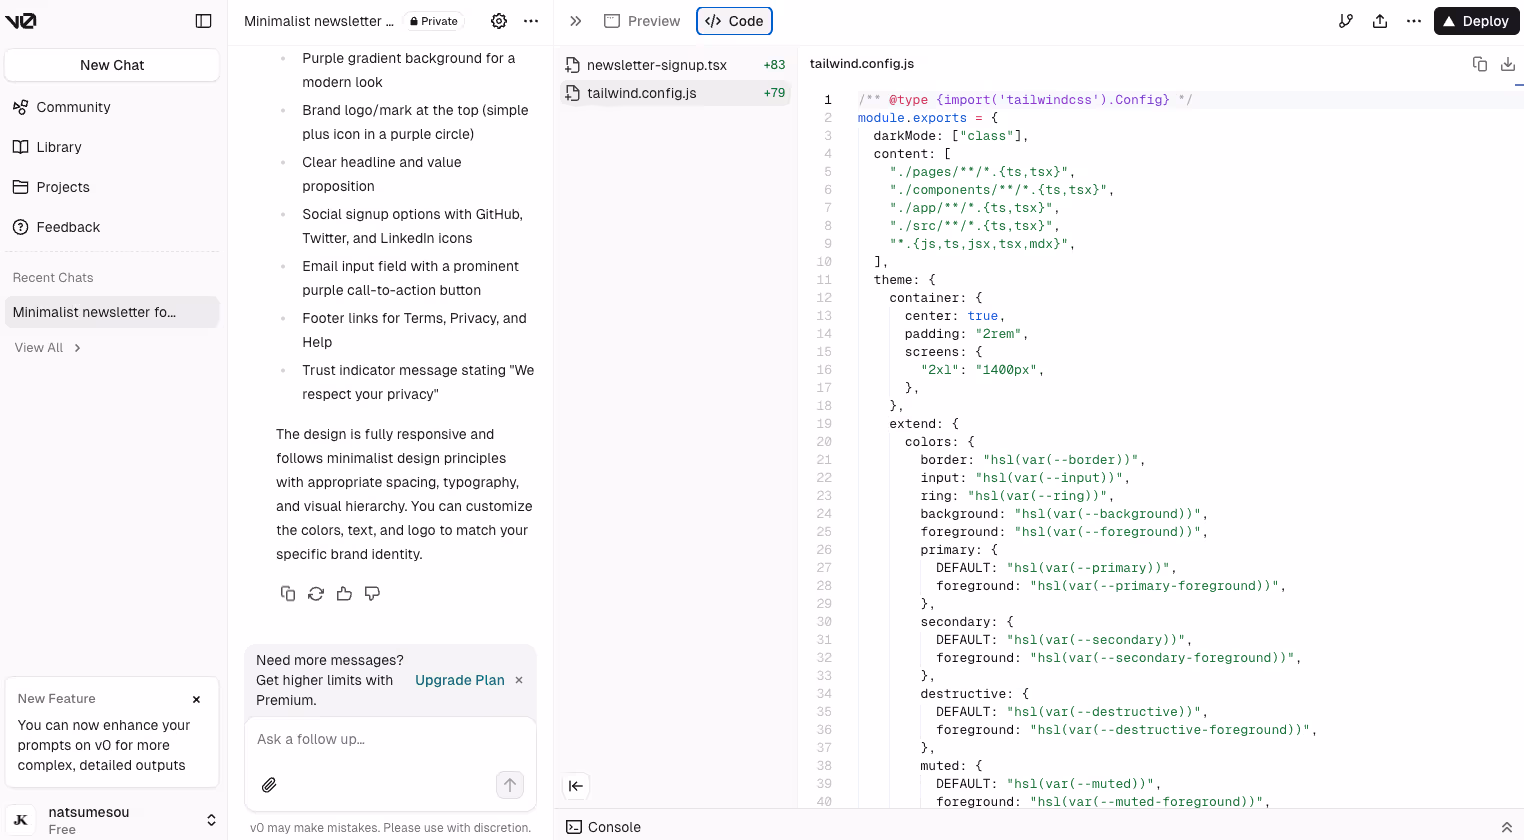
Task: Collapse the chat panel with double chevron
Action: [x=575, y=21]
